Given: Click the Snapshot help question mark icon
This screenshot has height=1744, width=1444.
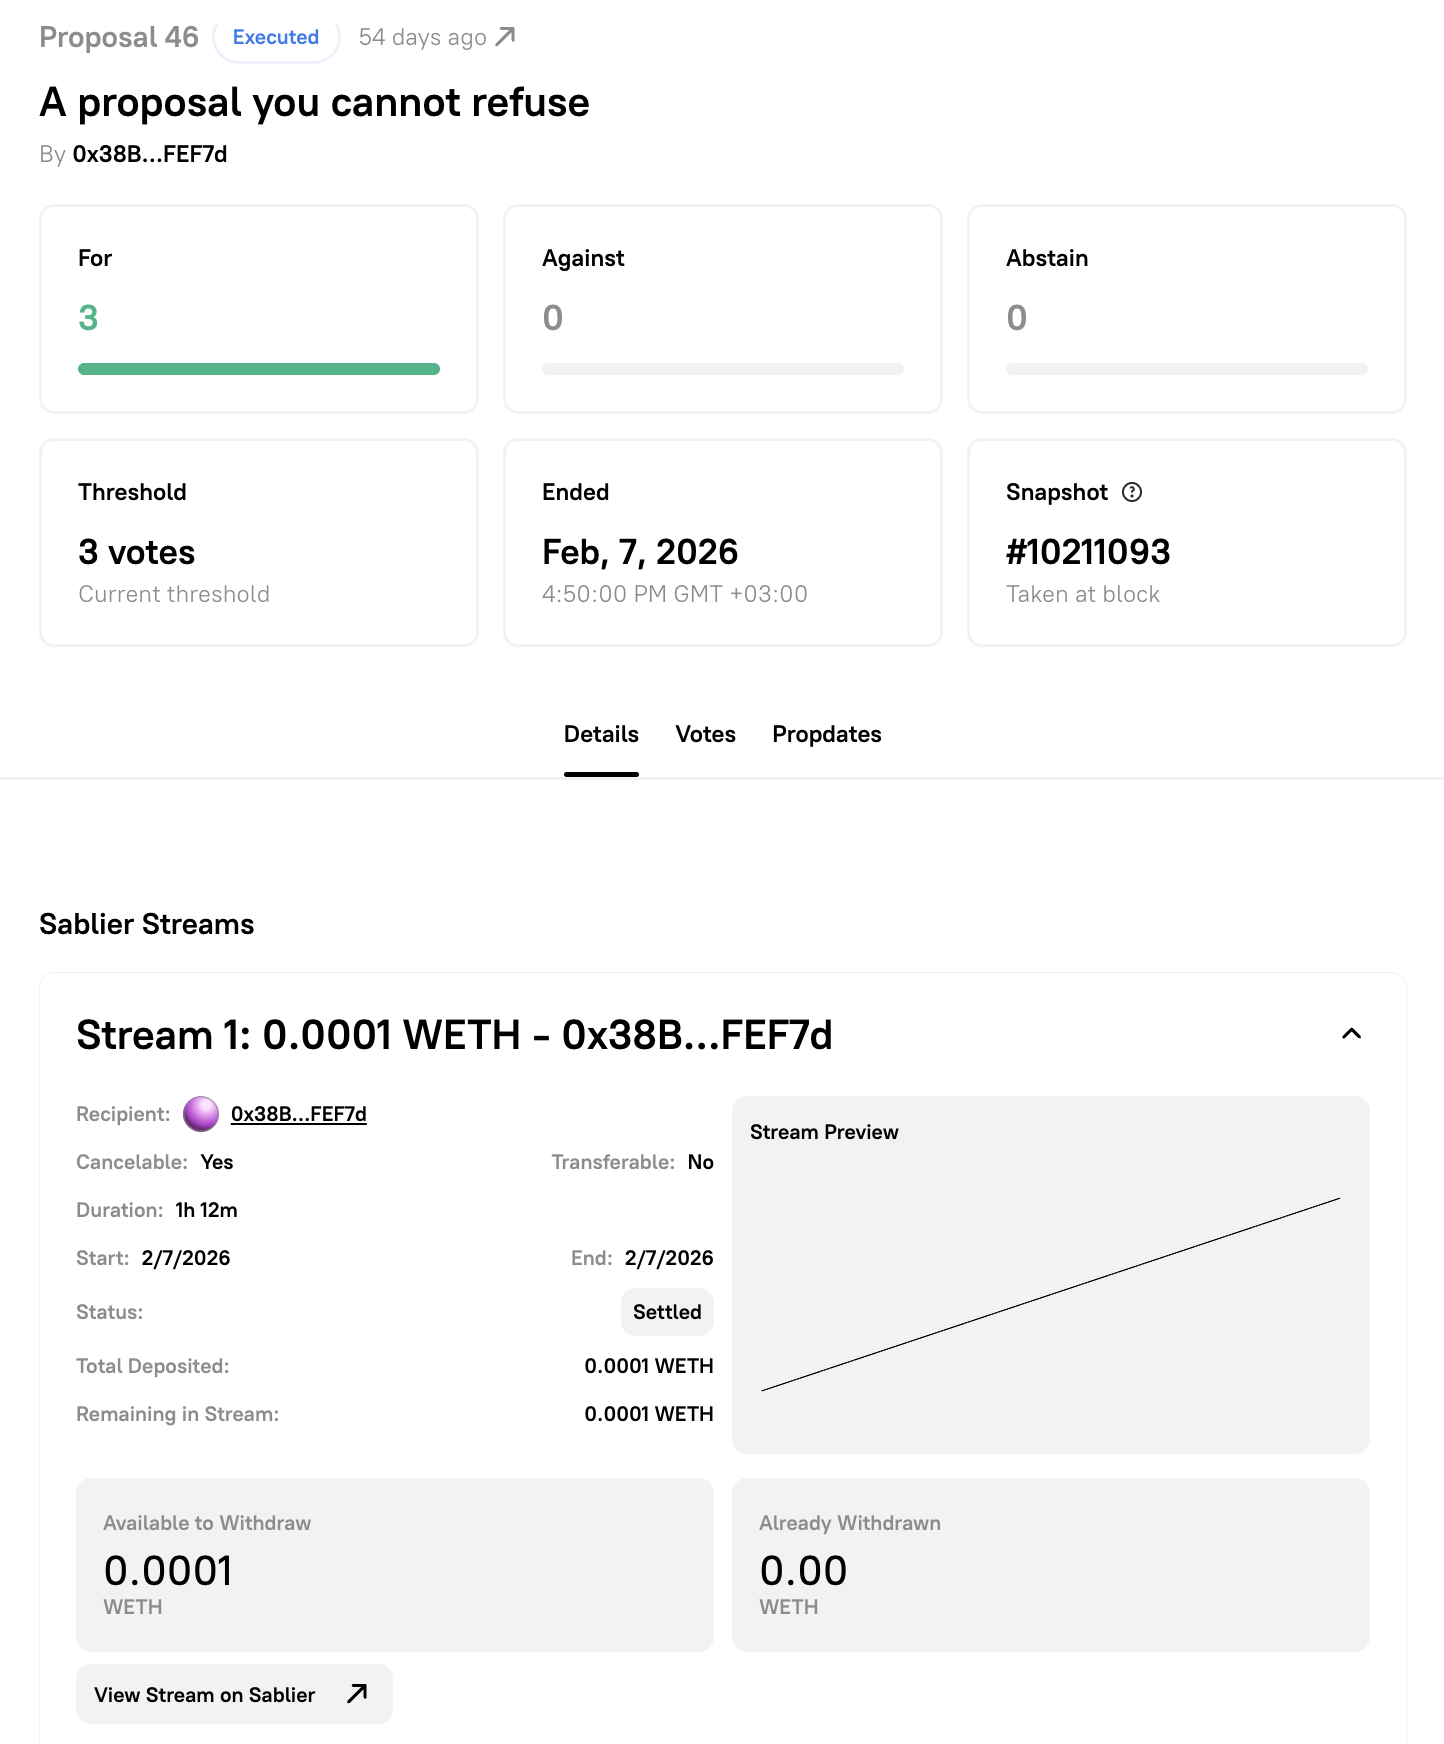Looking at the screenshot, I should click(1132, 492).
